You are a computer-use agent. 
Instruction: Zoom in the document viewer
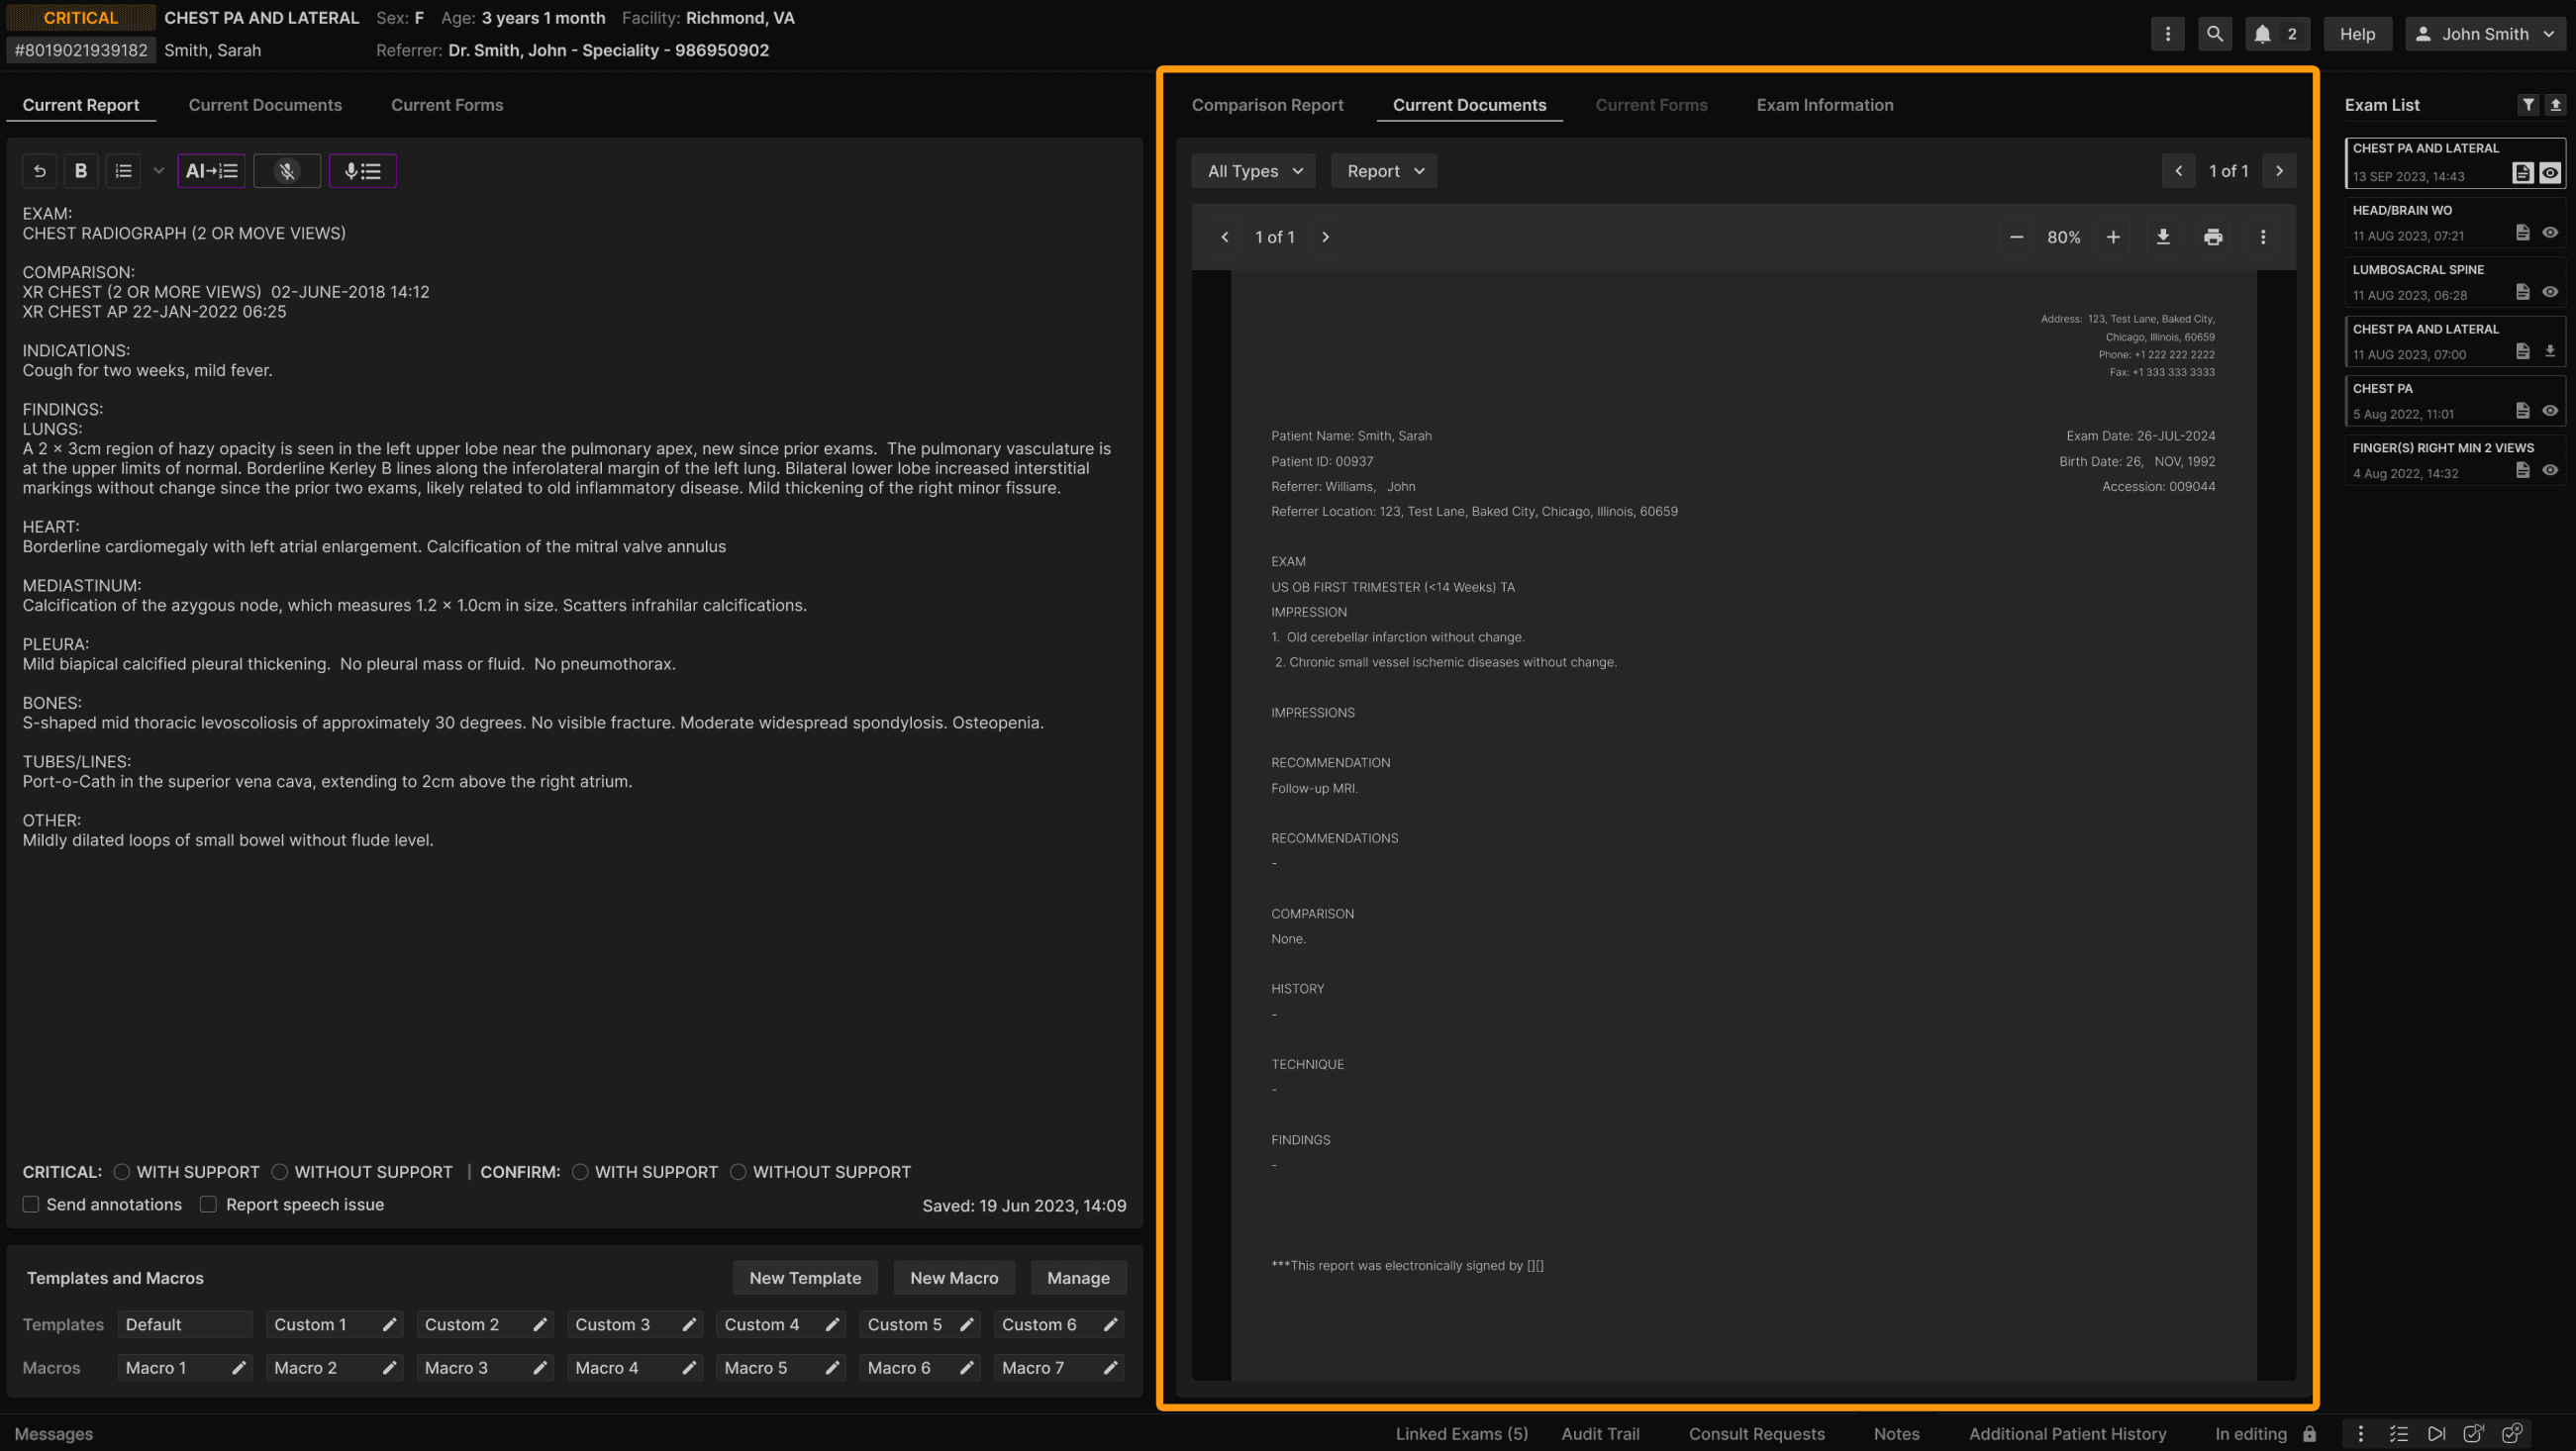coord(2112,237)
